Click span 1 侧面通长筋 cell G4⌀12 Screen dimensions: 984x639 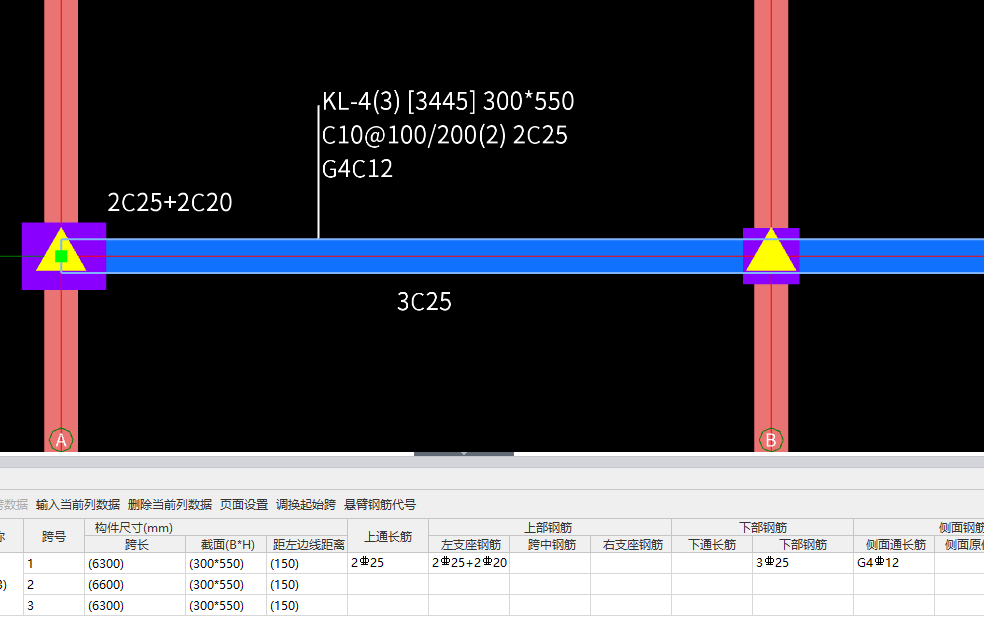point(894,563)
